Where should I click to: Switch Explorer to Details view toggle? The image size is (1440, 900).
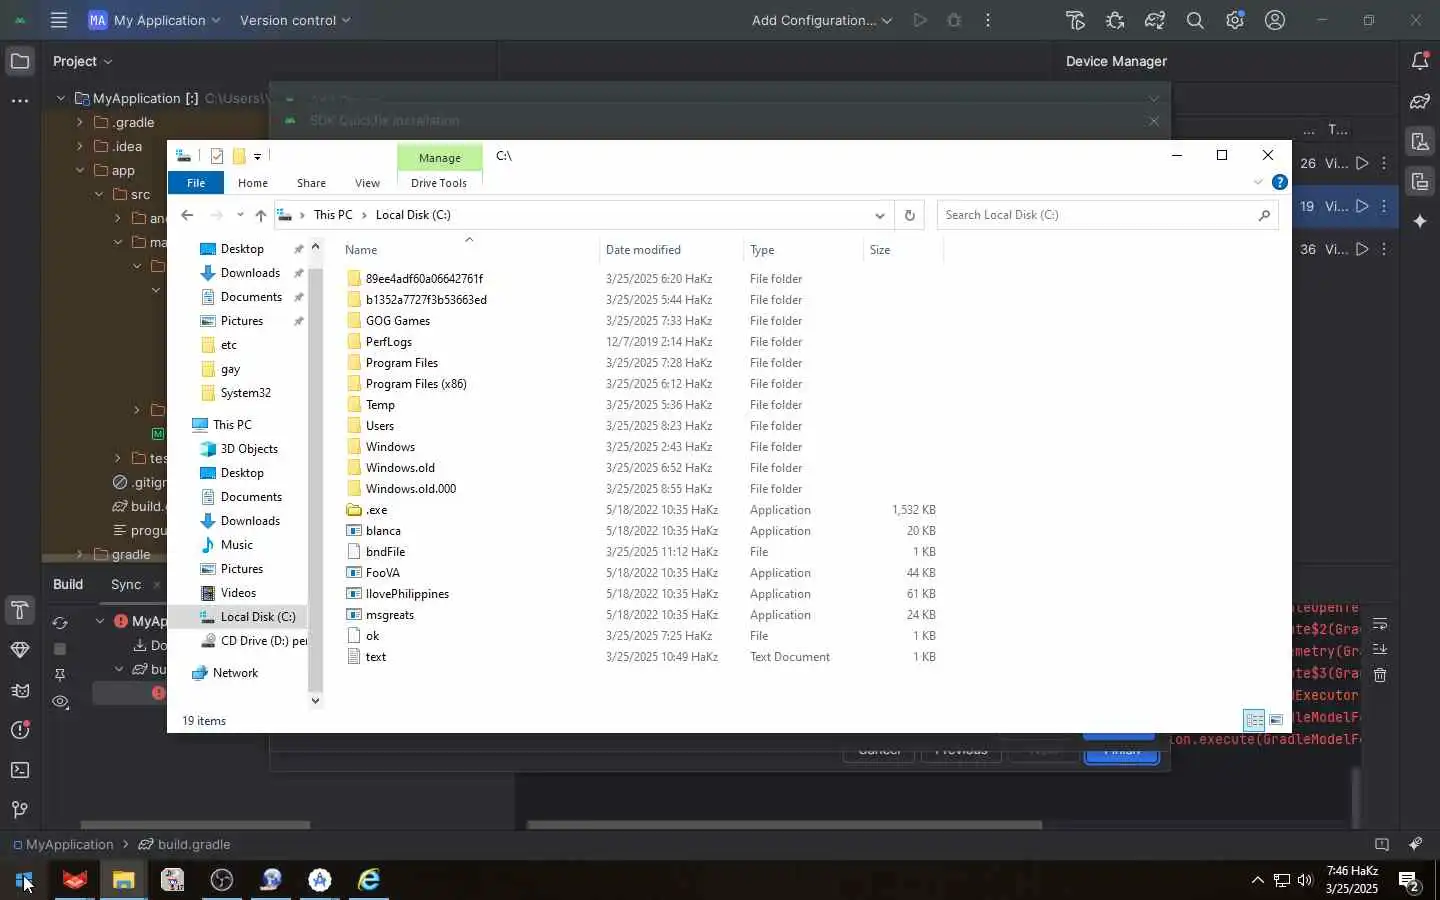coord(1254,720)
